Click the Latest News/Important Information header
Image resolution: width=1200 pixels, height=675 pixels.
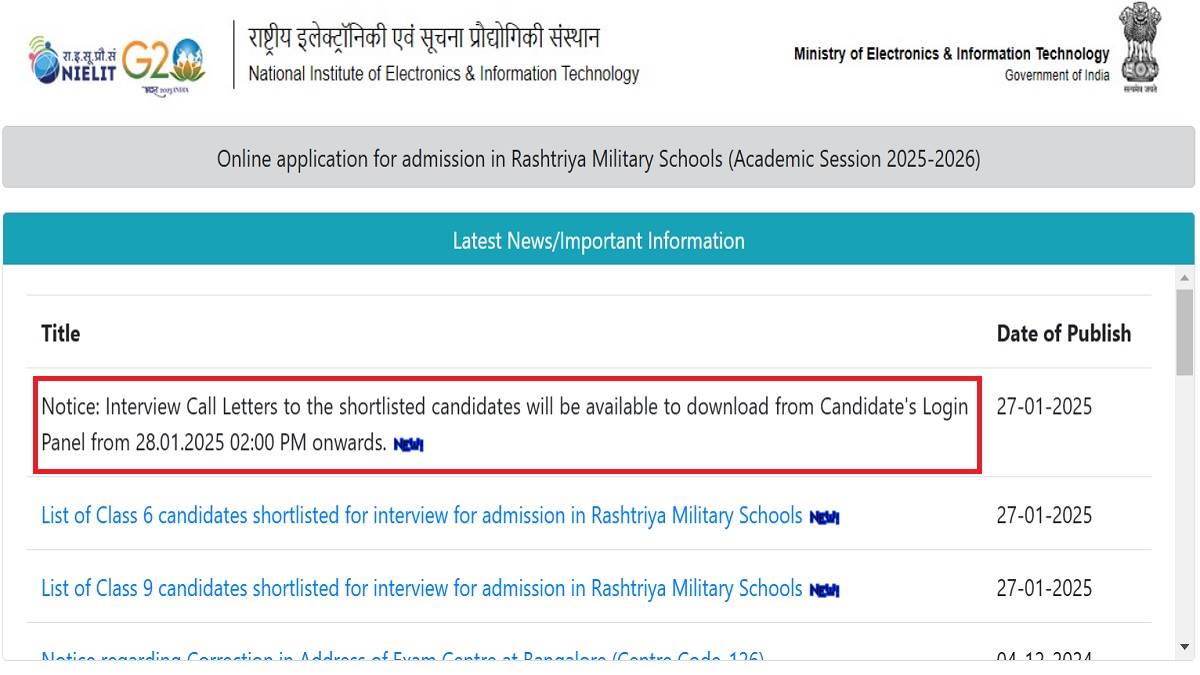598,241
